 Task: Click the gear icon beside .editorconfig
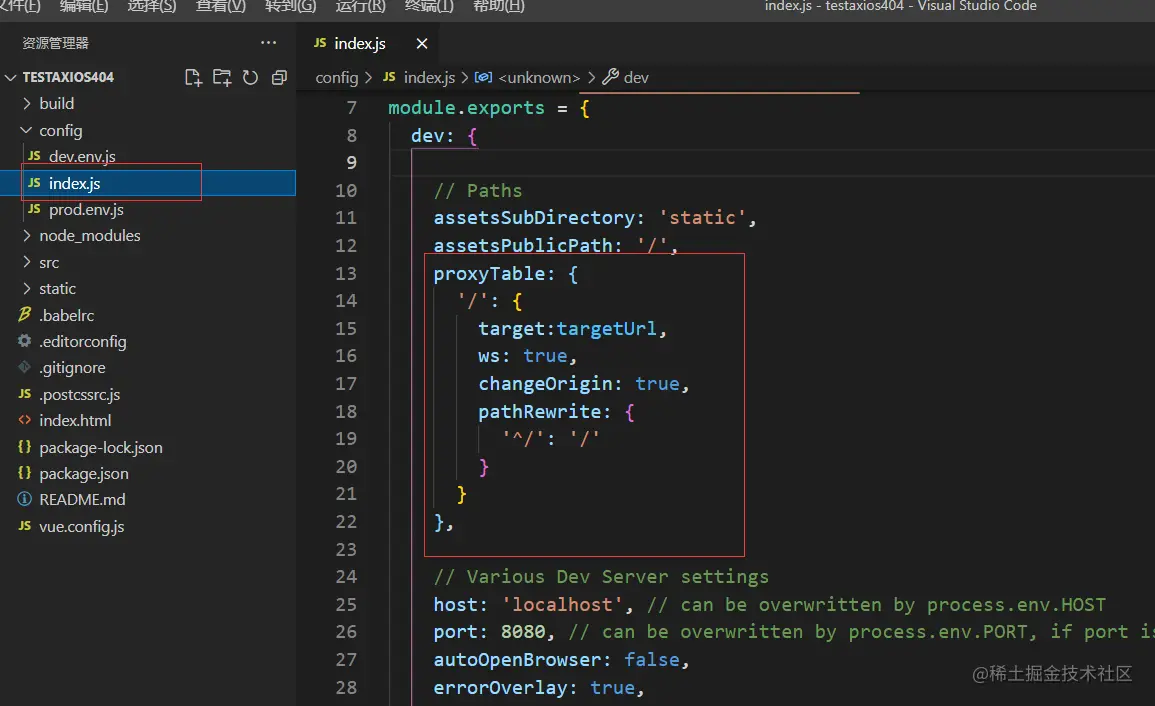point(24,340)
